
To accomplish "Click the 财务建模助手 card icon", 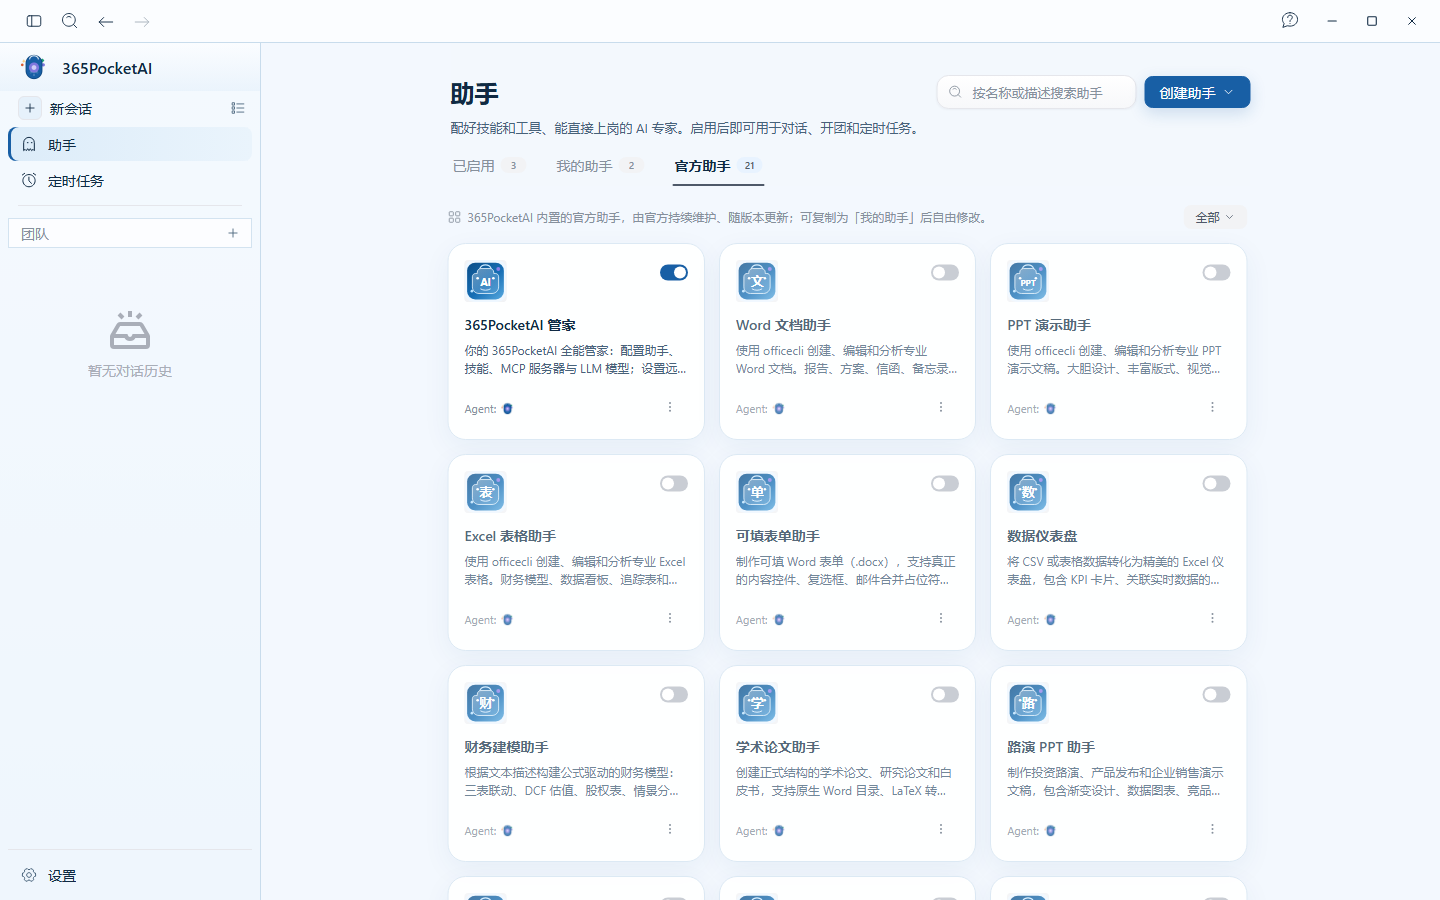I will point(486,703).
